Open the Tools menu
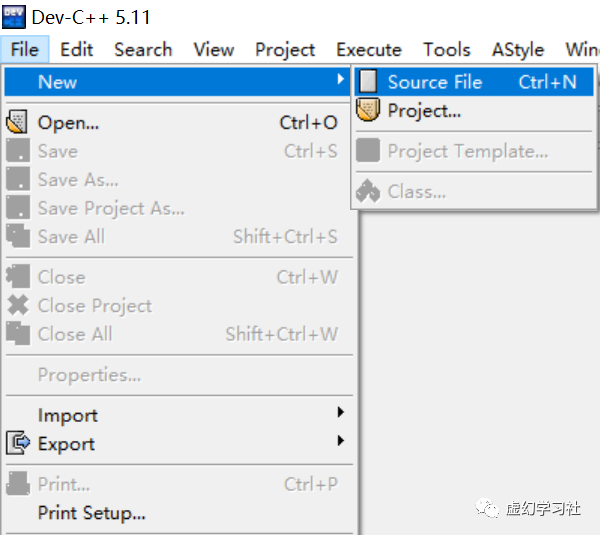 pos(446,49)
